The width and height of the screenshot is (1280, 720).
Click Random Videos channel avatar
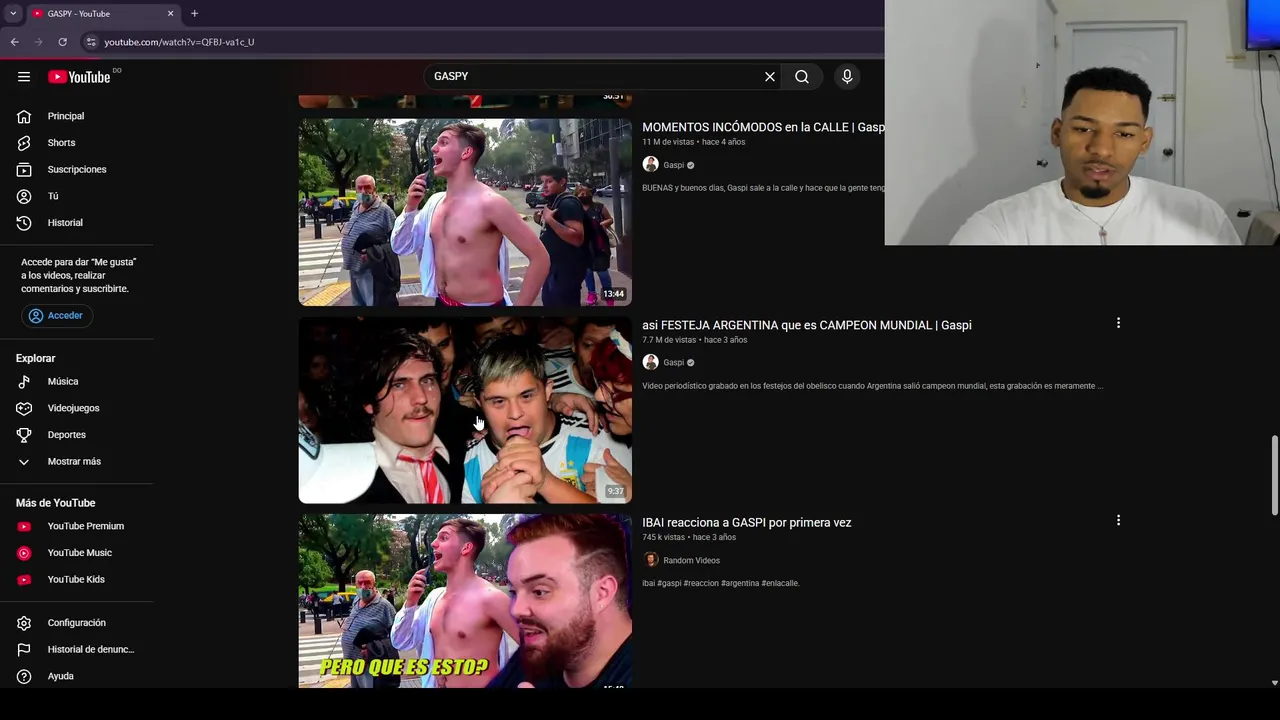[650, 560]
